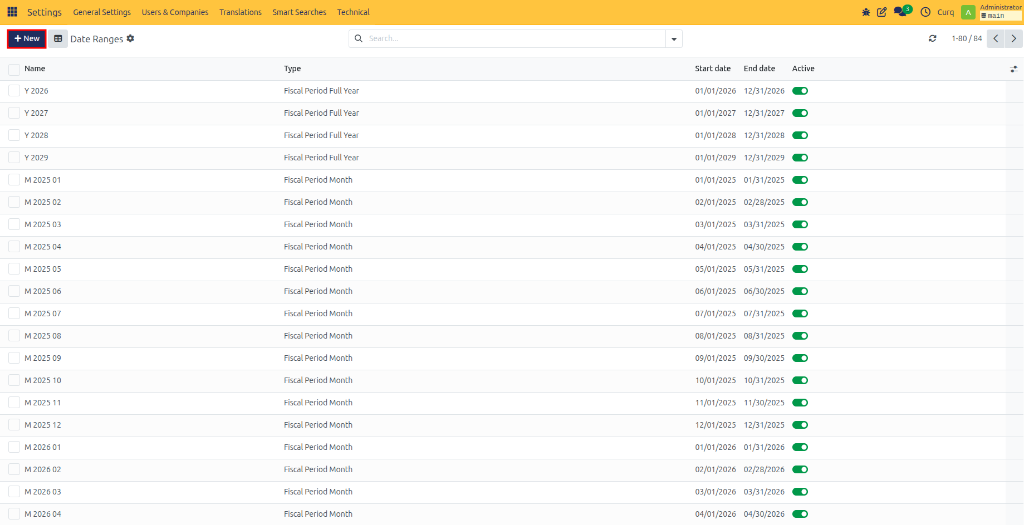Open the M 2025 02 record
Viewport: 1024px width, 525px height.
point(43,202)
